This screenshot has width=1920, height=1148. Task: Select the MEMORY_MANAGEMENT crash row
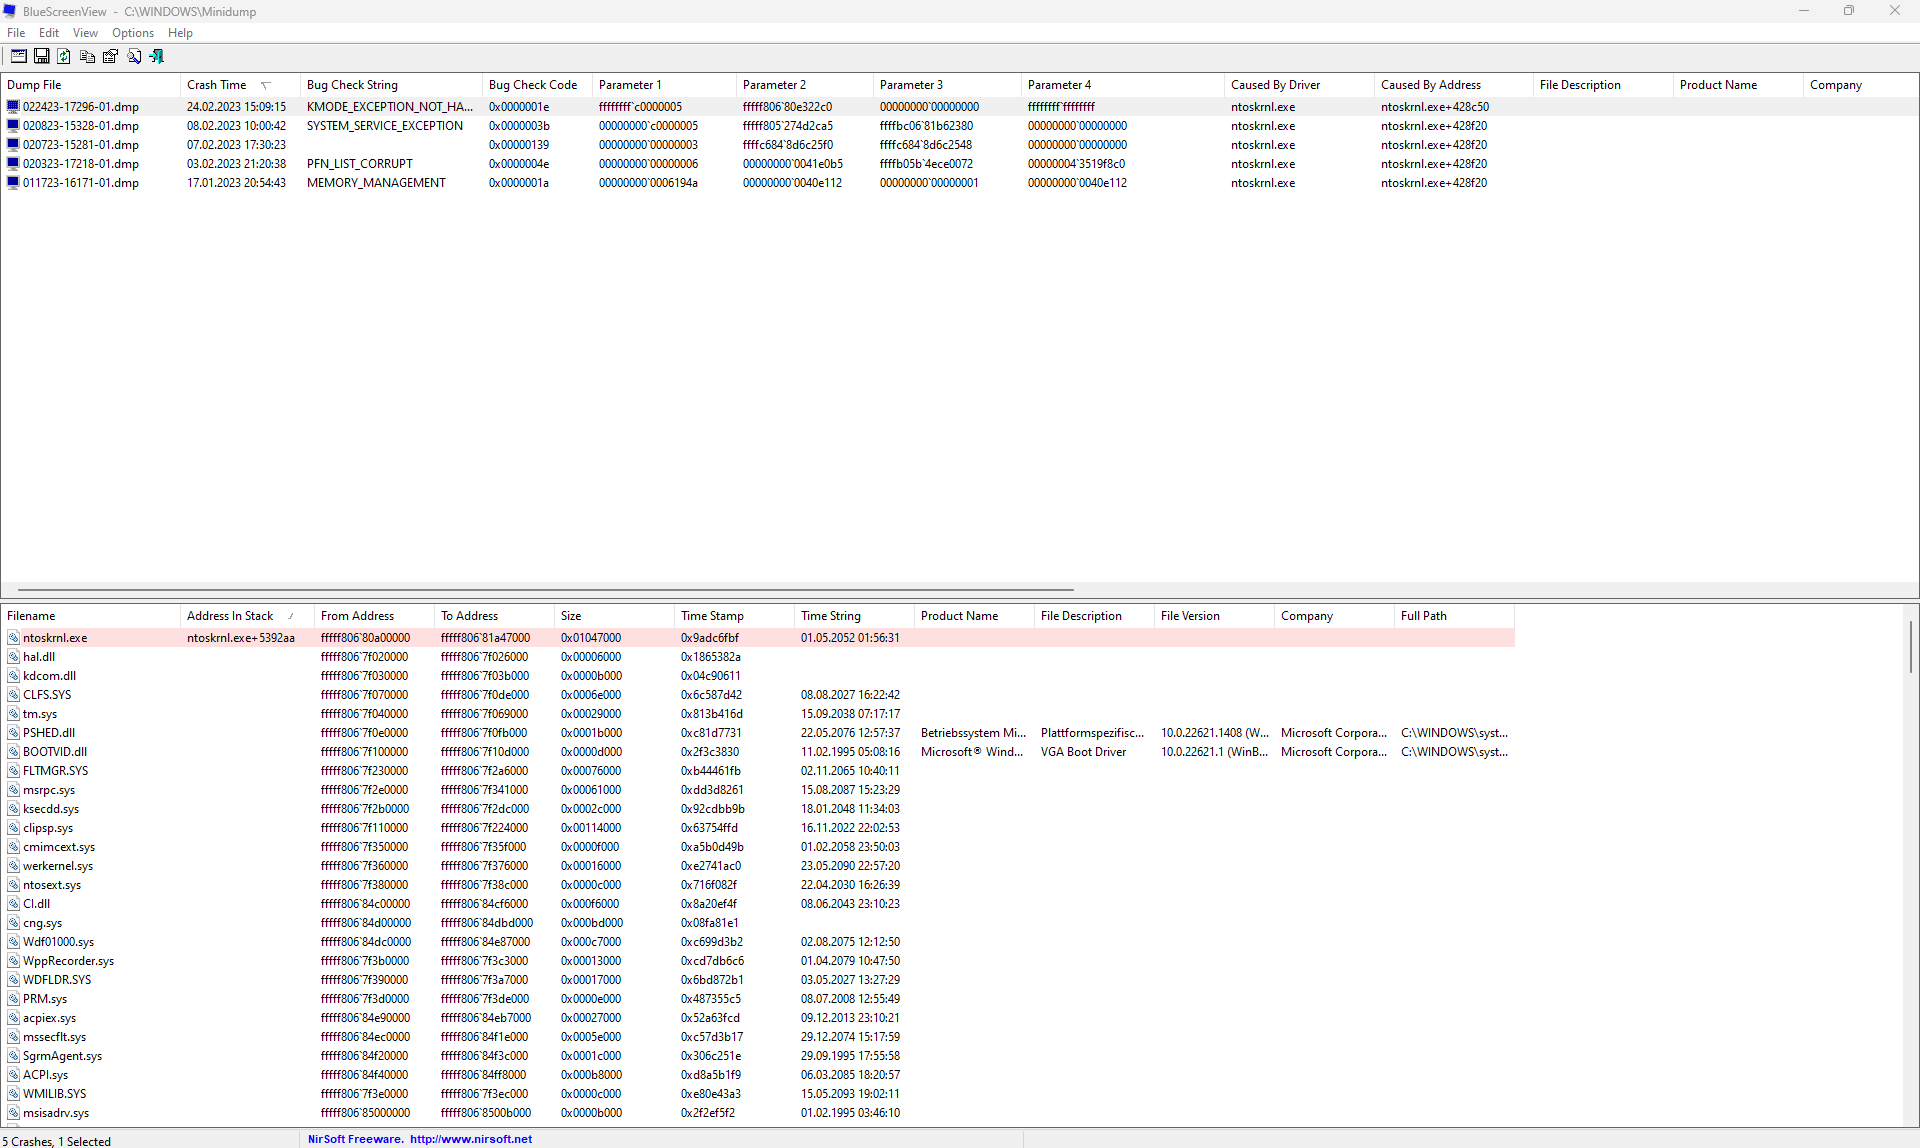376,183
